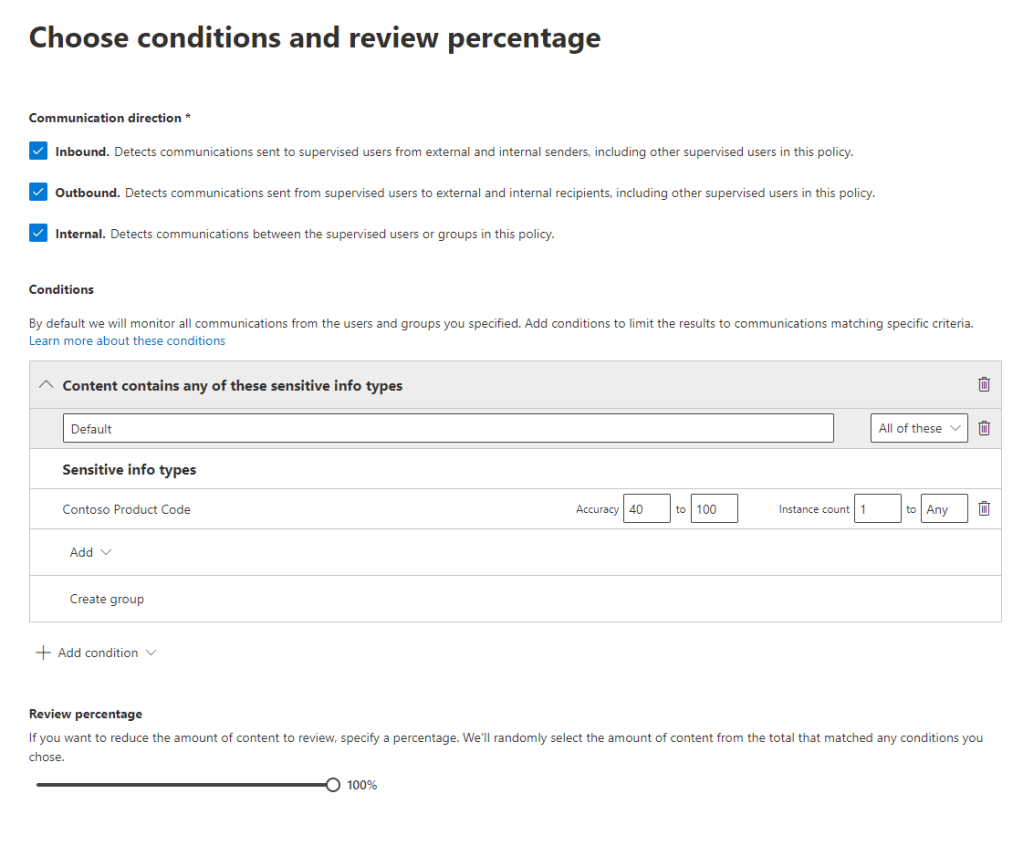1023x846 pixels.
Task: Click the Accuracy maximum field showing 100
Action: pos(714,509)
